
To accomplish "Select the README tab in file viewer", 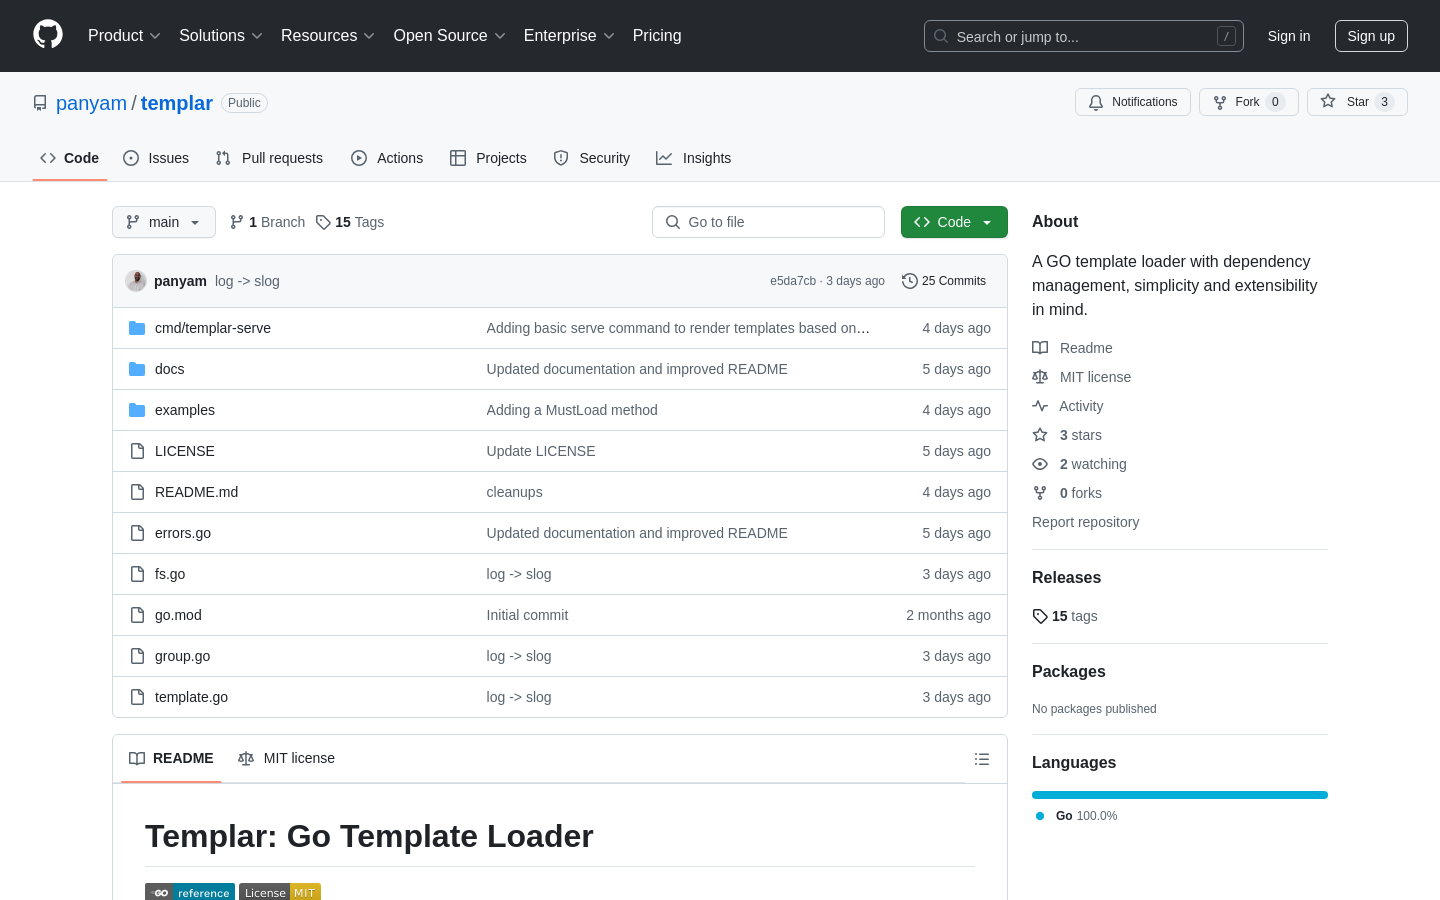I will tap(171, 759).
